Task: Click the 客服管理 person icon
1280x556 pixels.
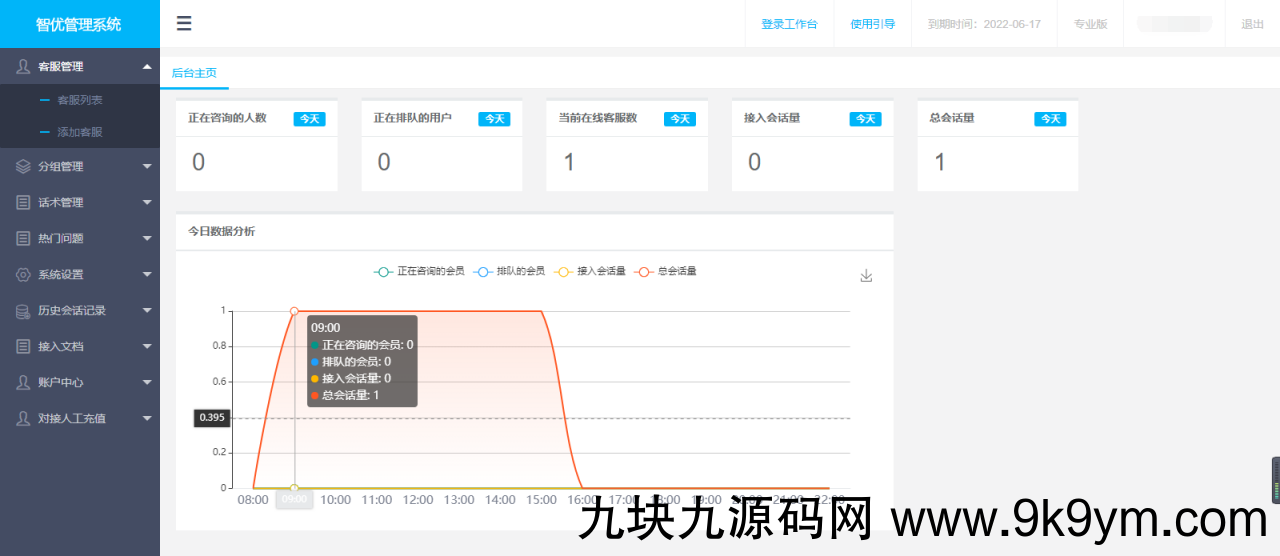Action: pyautogui.click(x=23, y=67)
